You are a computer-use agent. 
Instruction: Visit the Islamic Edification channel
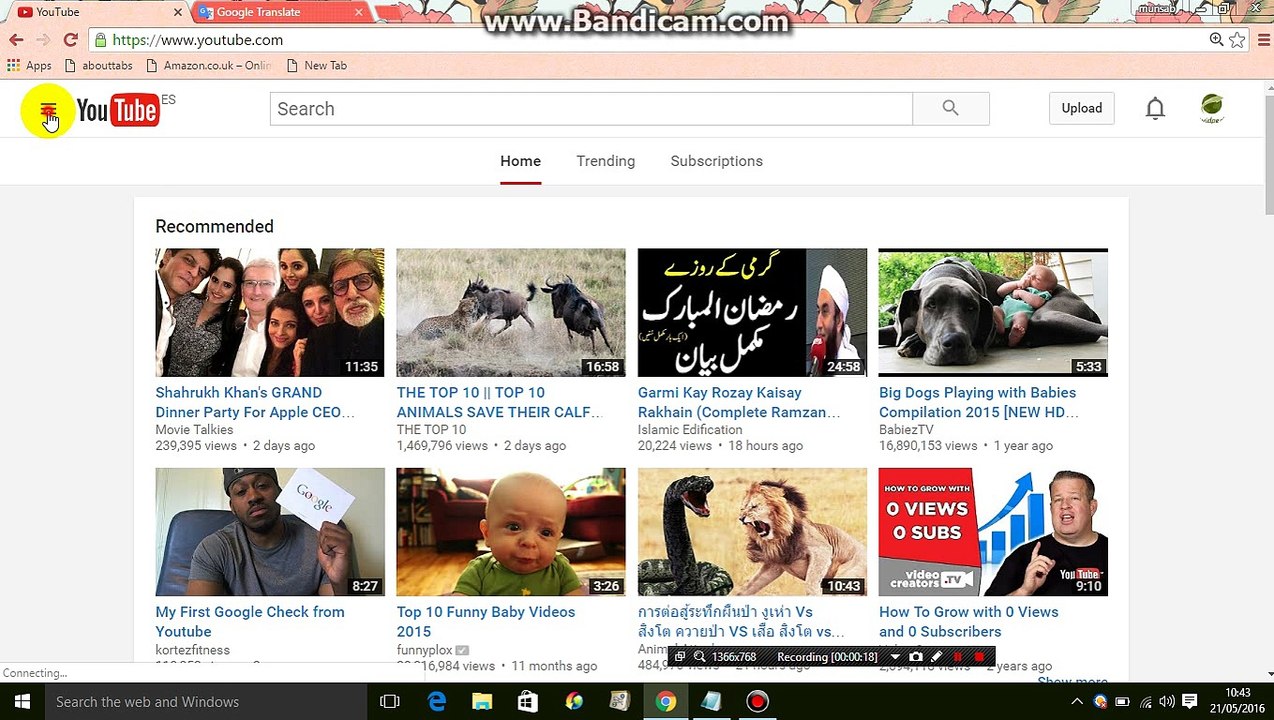690,429
